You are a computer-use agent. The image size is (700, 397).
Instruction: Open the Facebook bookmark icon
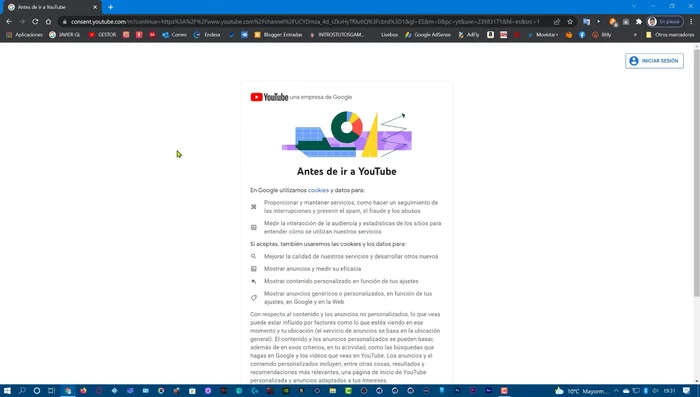click(x=582, y=34)
